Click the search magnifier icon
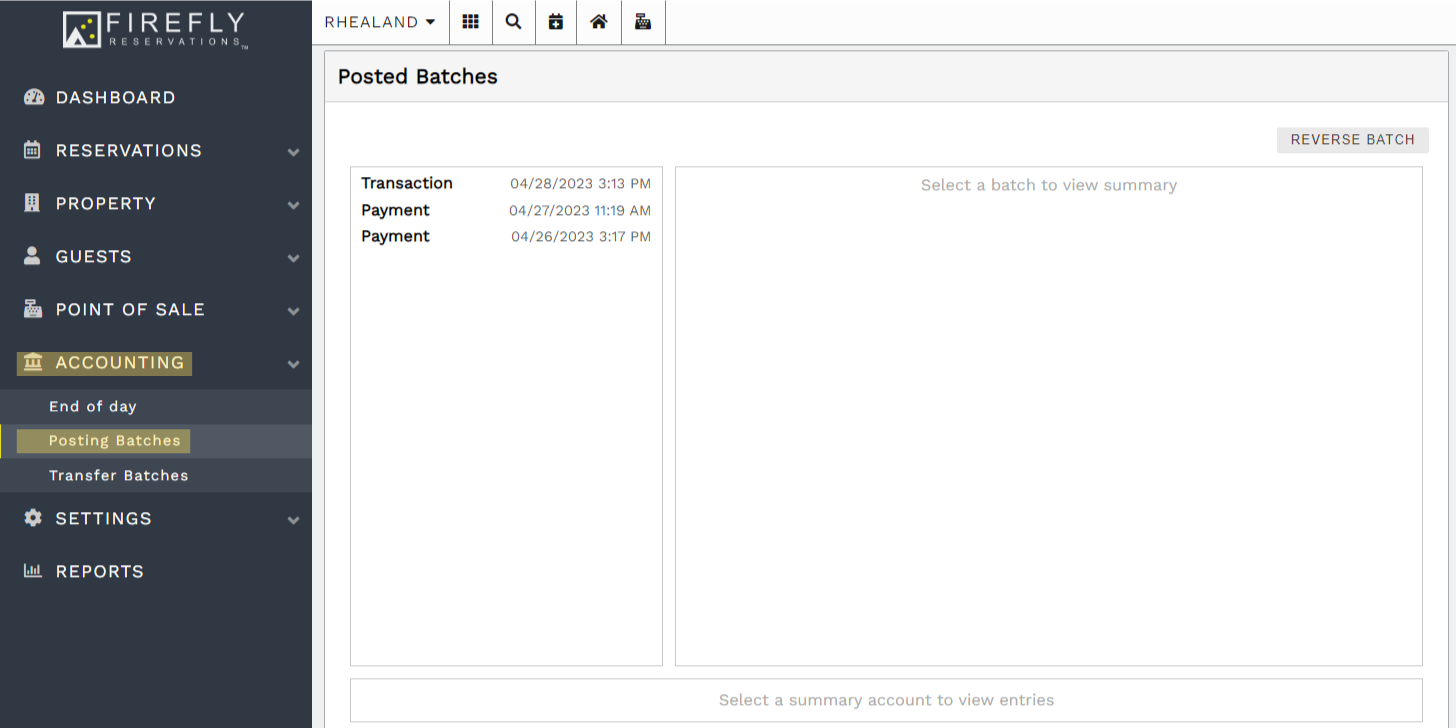1456x728 pixels. click(x=513, y=22)
